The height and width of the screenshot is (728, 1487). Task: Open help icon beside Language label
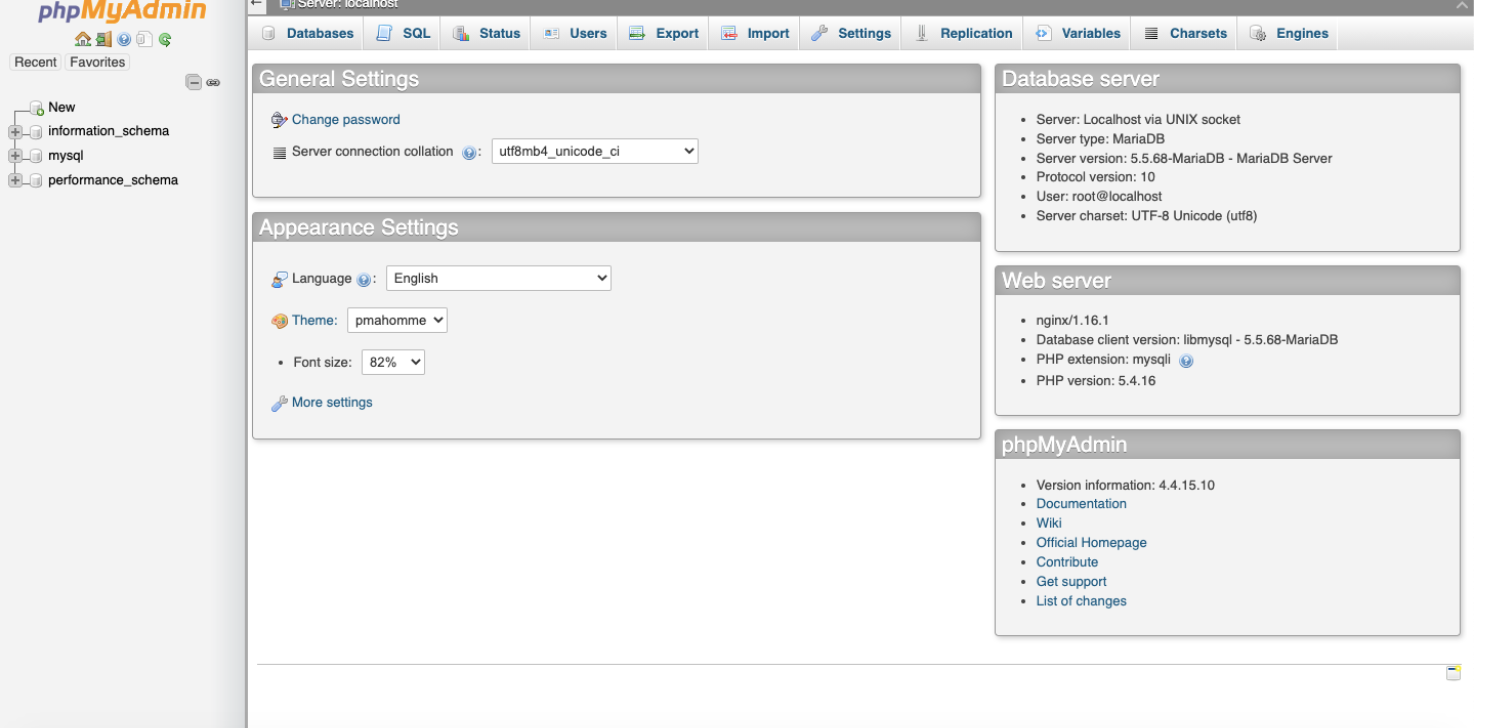[x=363, y=280]
